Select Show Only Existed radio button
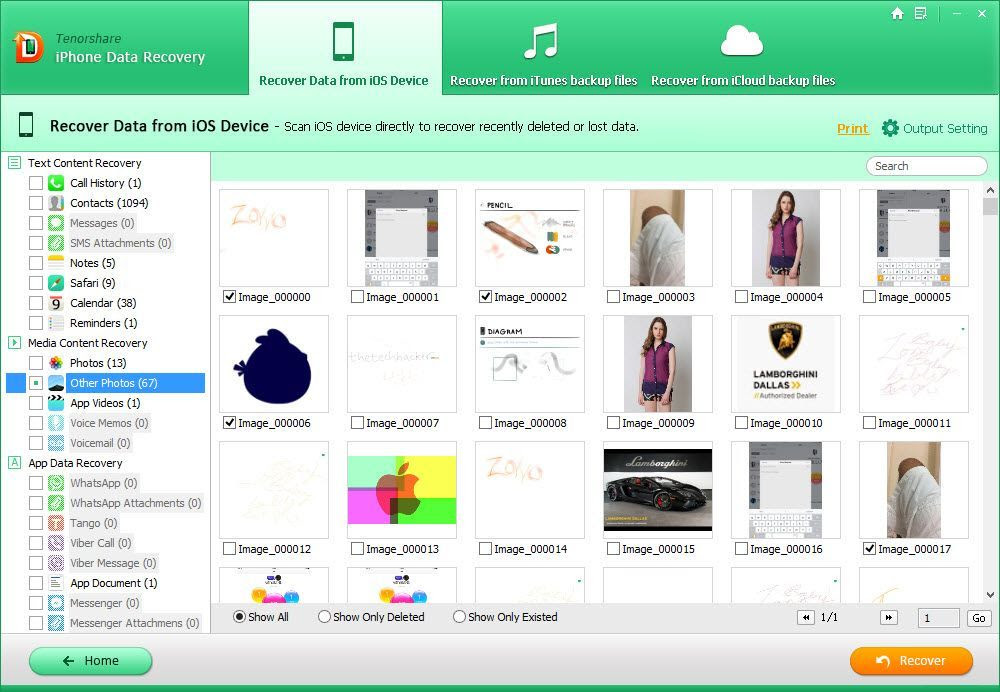This screenshot has width=1000, height=692. (459, 617)
